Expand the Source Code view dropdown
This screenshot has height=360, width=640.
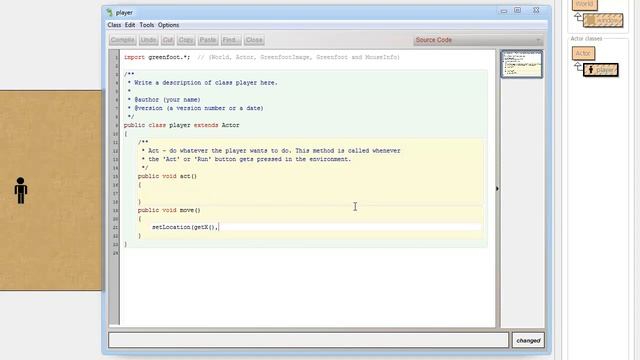tap(478, 40)
